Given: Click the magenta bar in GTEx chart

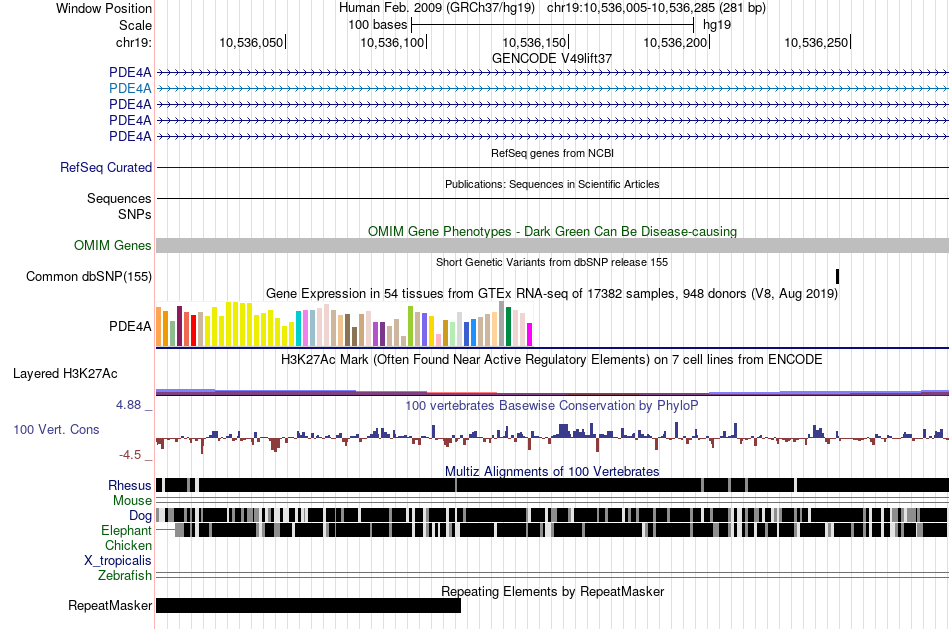Looking at the screenshot, I should pos(530,334).
